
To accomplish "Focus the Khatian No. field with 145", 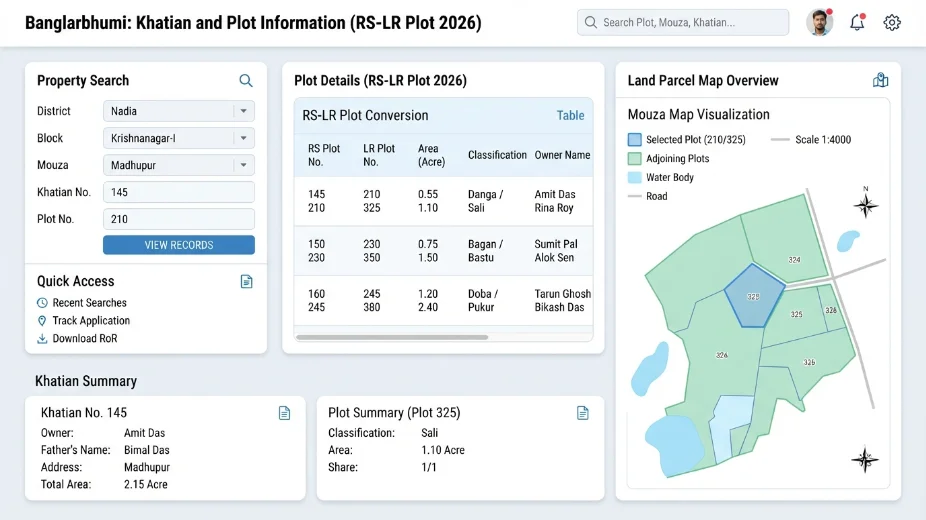I will pyautogui.click(x=179, y=192).
